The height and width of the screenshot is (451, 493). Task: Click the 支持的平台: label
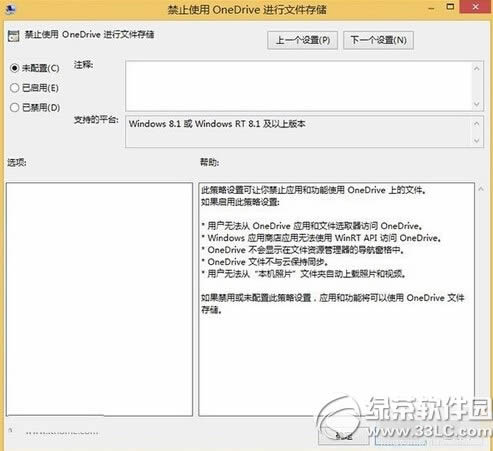[x=96, y=120]
